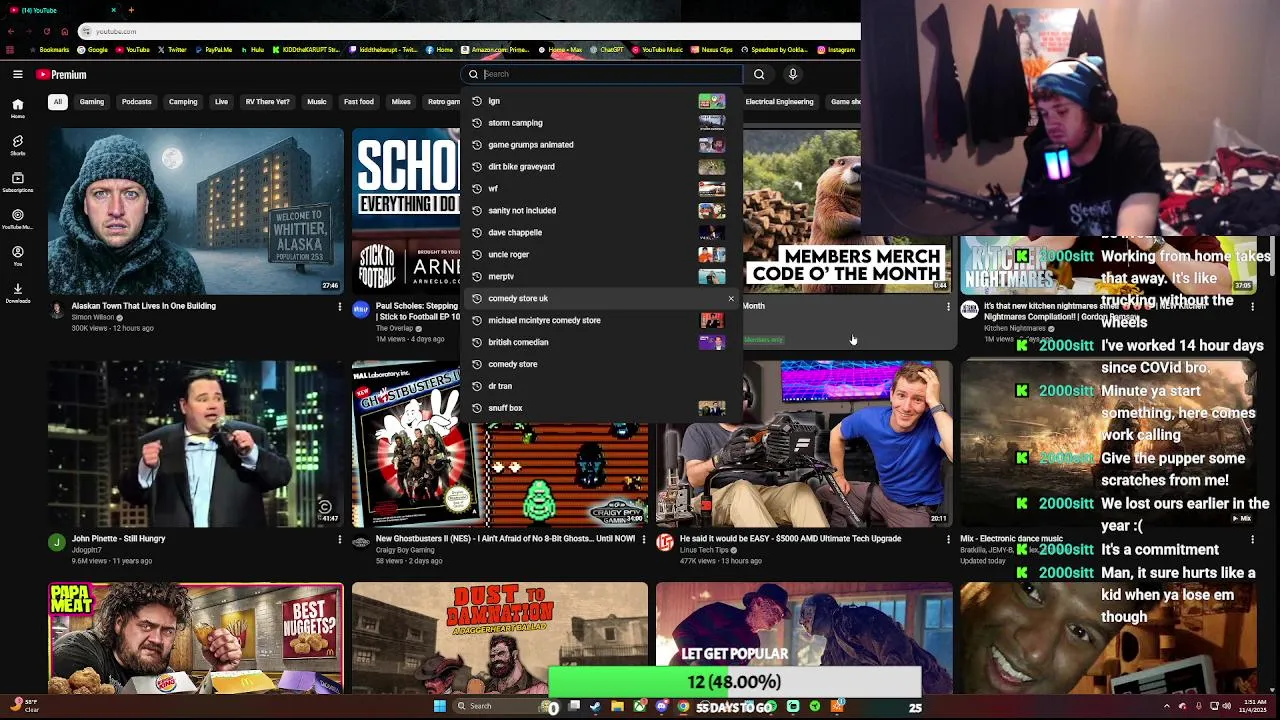Open $5000 AMD Tech Upgrade thumbnail
The image size is (1280, 720).
[804, 444]
